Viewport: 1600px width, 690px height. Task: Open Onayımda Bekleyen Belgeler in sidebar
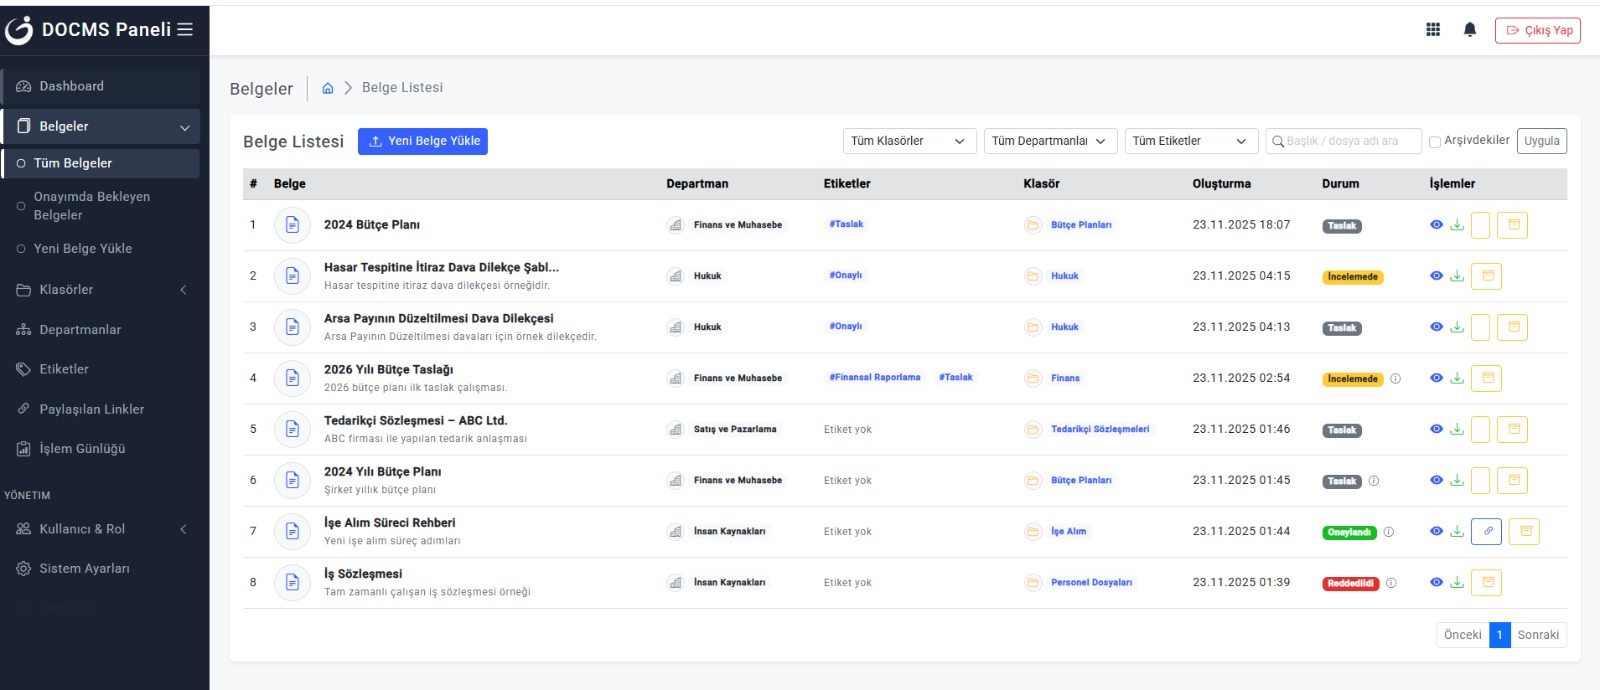coord(92,205)
